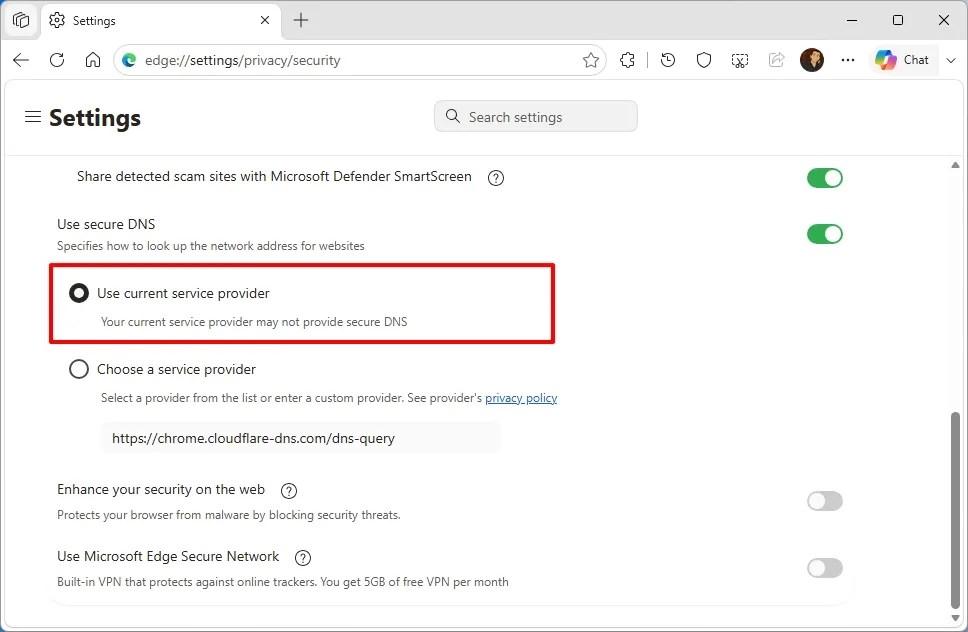Open the provider's privacy policy link

(521, 398)
